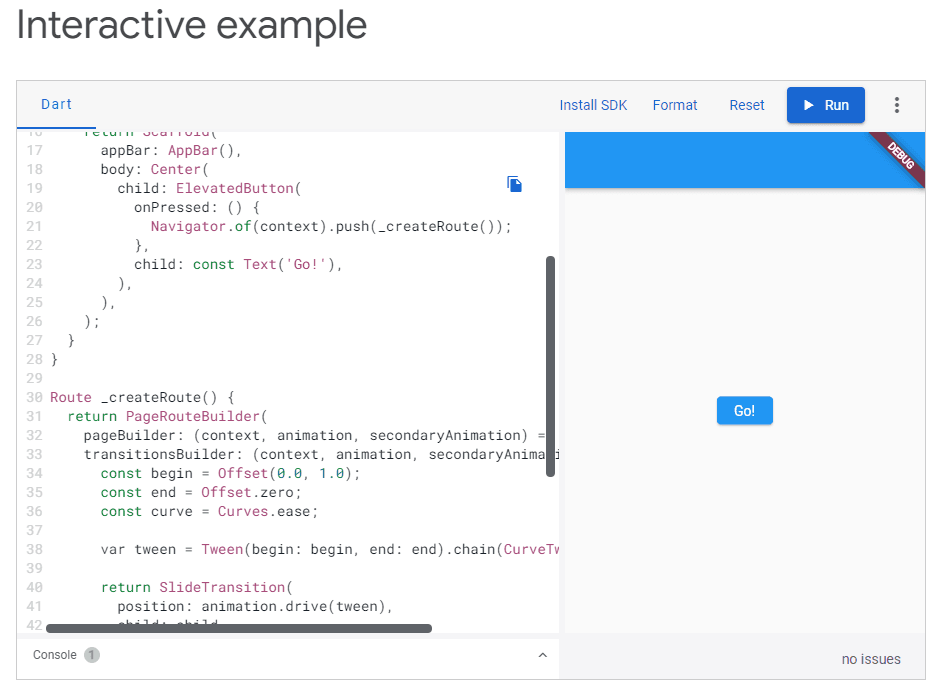942x691 pixels.
Task: Open the Install SDK link
Action: [x=593, y=104]
